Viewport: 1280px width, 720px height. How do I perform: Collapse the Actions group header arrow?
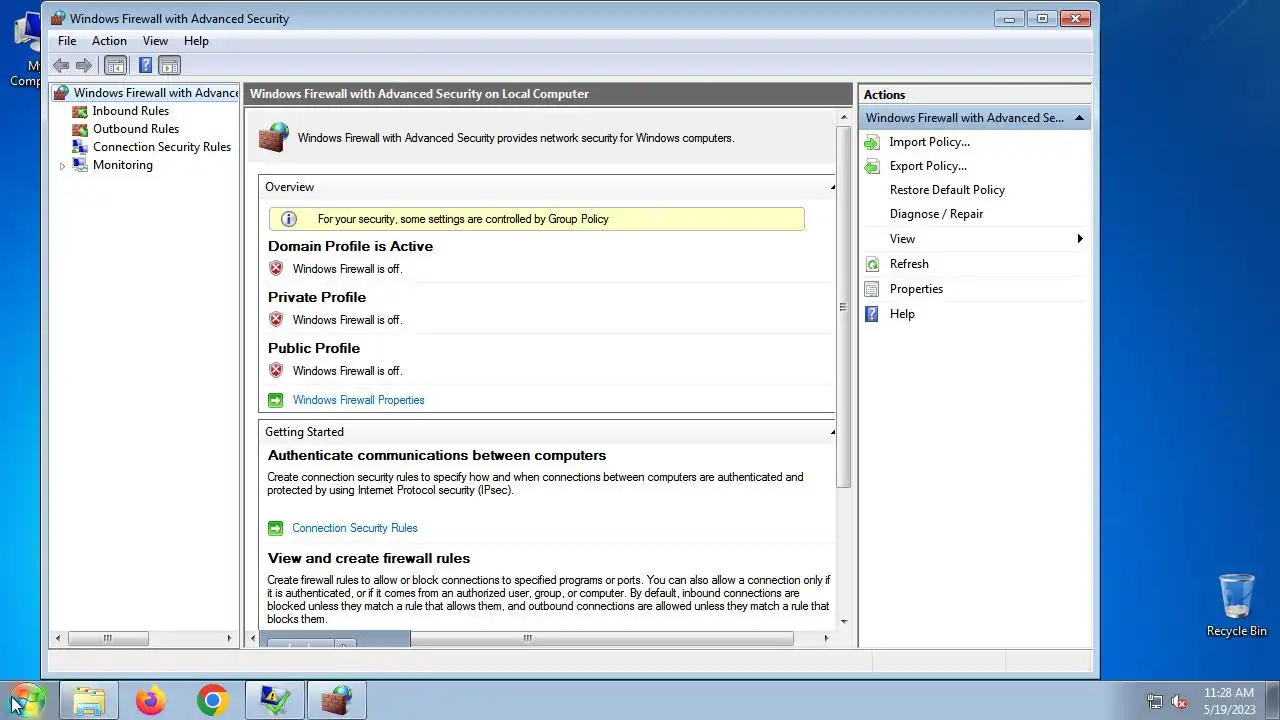click(1079, 118)
